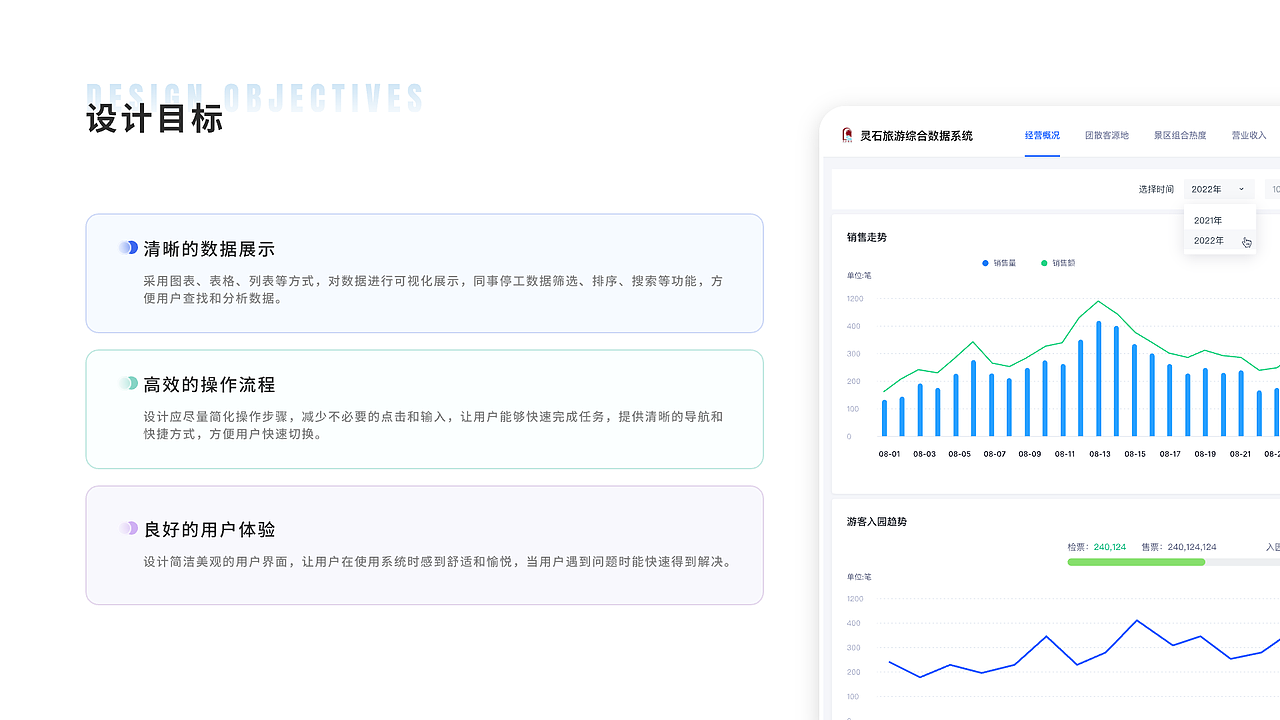Image resolution: width=1280 pixels, height=720 pixels.
Task: Click the 08-01 axis label in sales chart
Action: coord(889,454)
